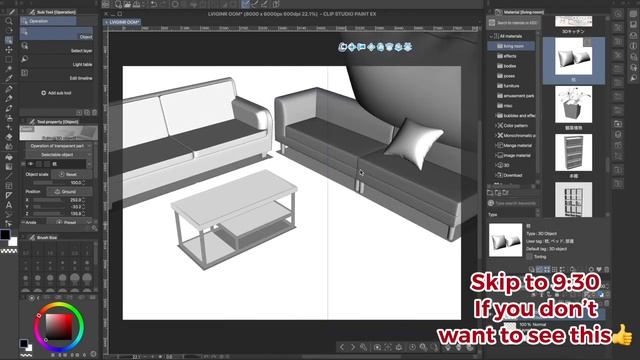The width and height of the screenshot is (640, 360).
Task: Click Search for materials on ASSETS
Action: tap(513, 23)
